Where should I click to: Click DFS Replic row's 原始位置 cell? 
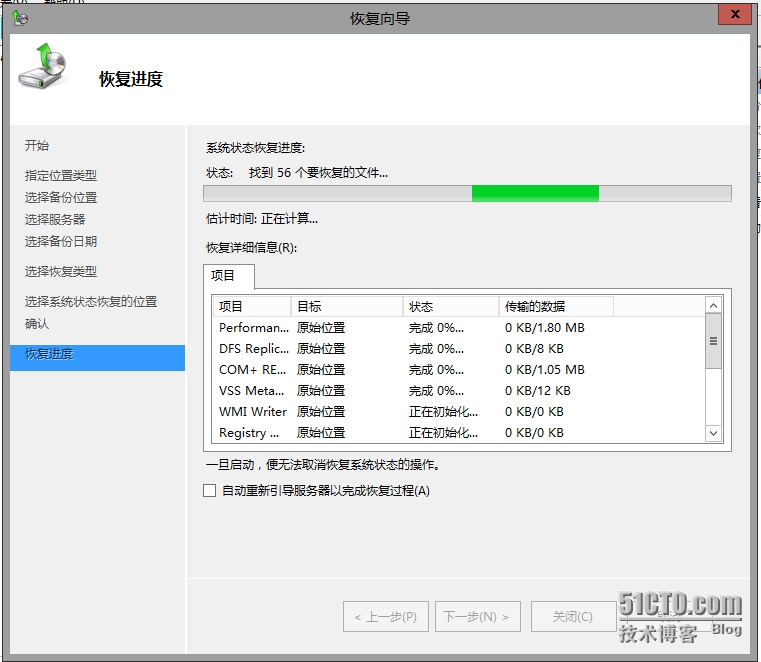point(321,349)
